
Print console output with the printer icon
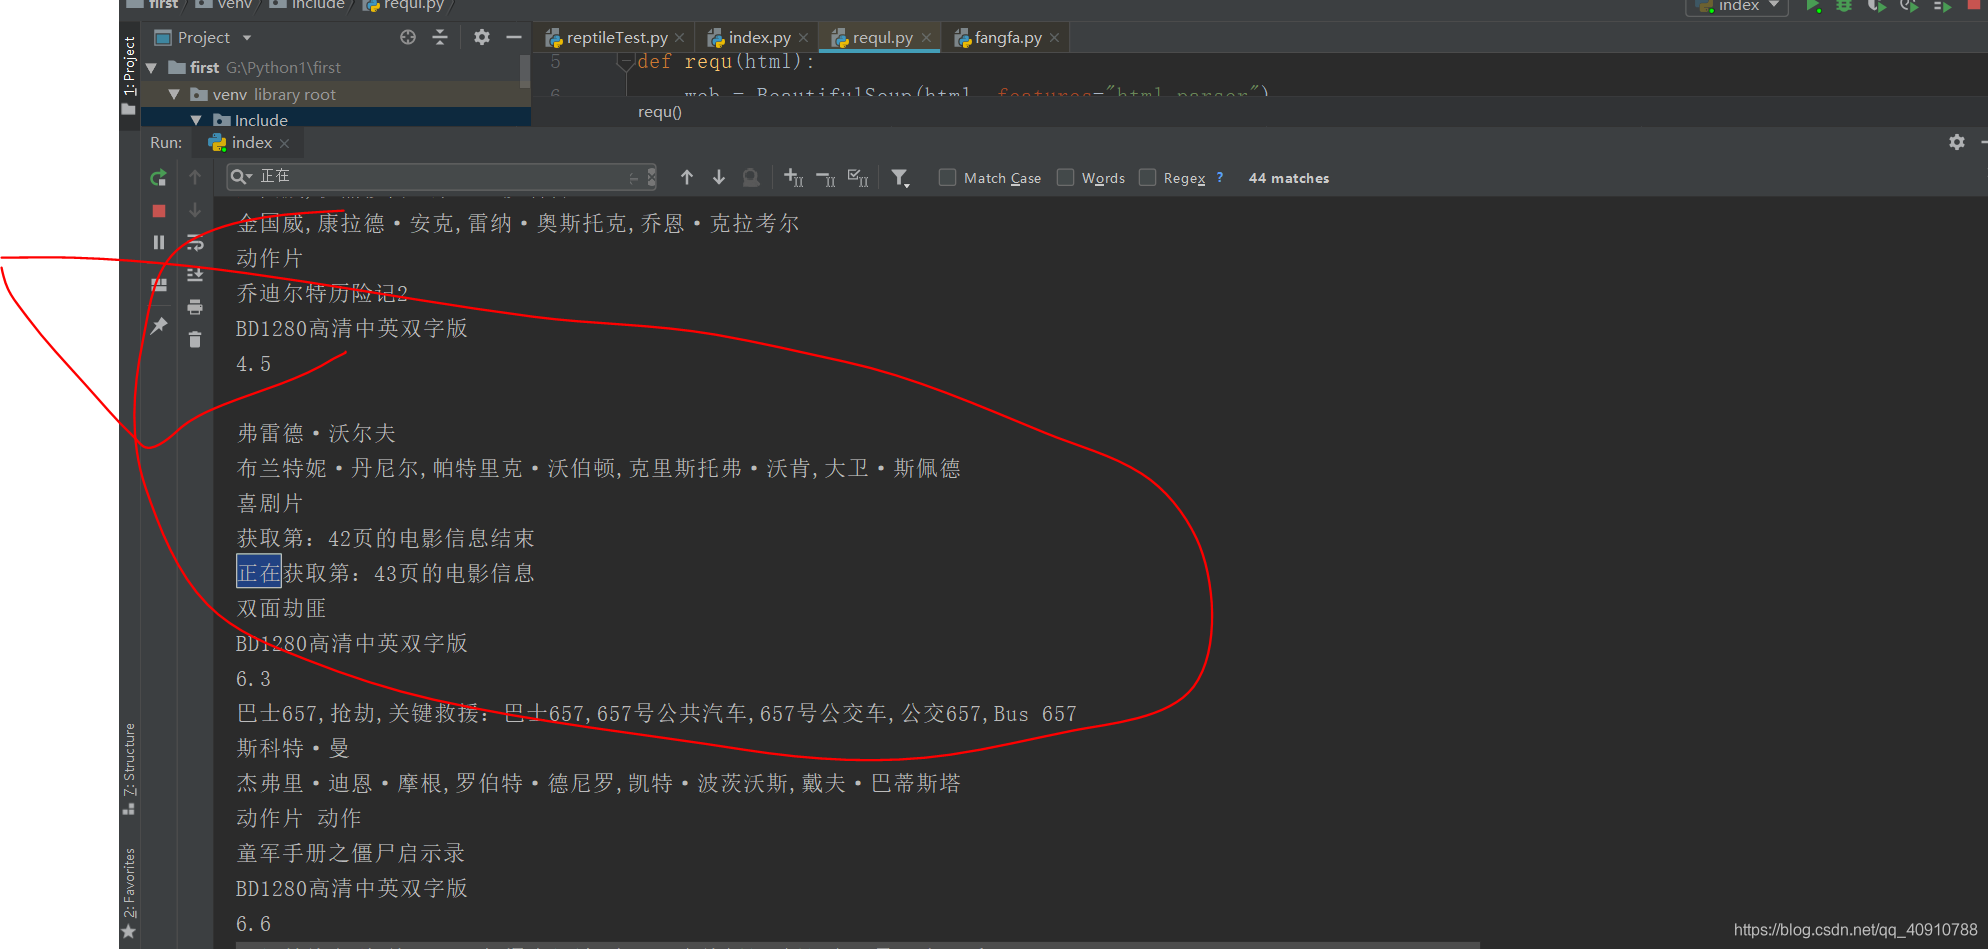(195, 306)
